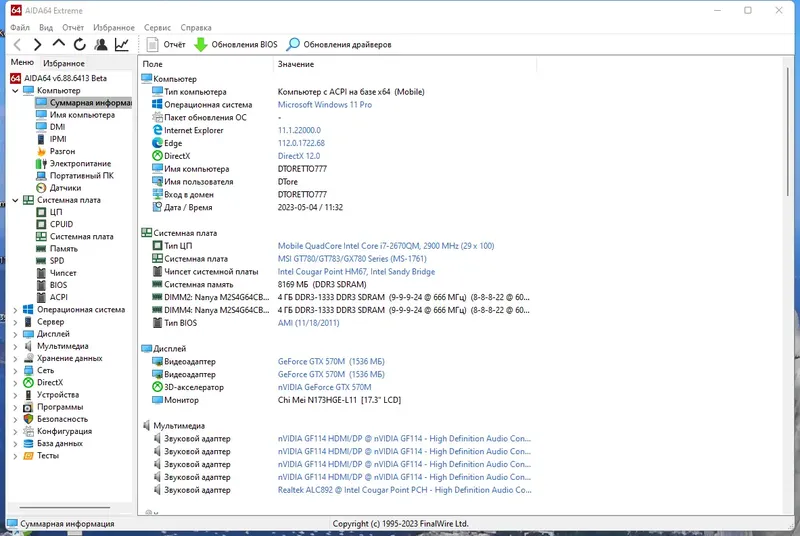Go back with the left arrow toolbar icon
This screenshot has height=536, width=800.
[x=17, y=45]
